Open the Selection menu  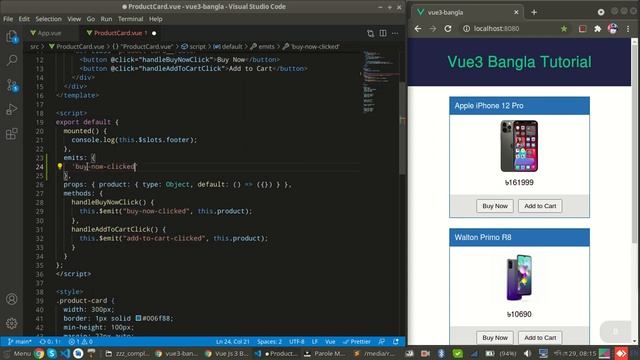click(x=48, y=19)
